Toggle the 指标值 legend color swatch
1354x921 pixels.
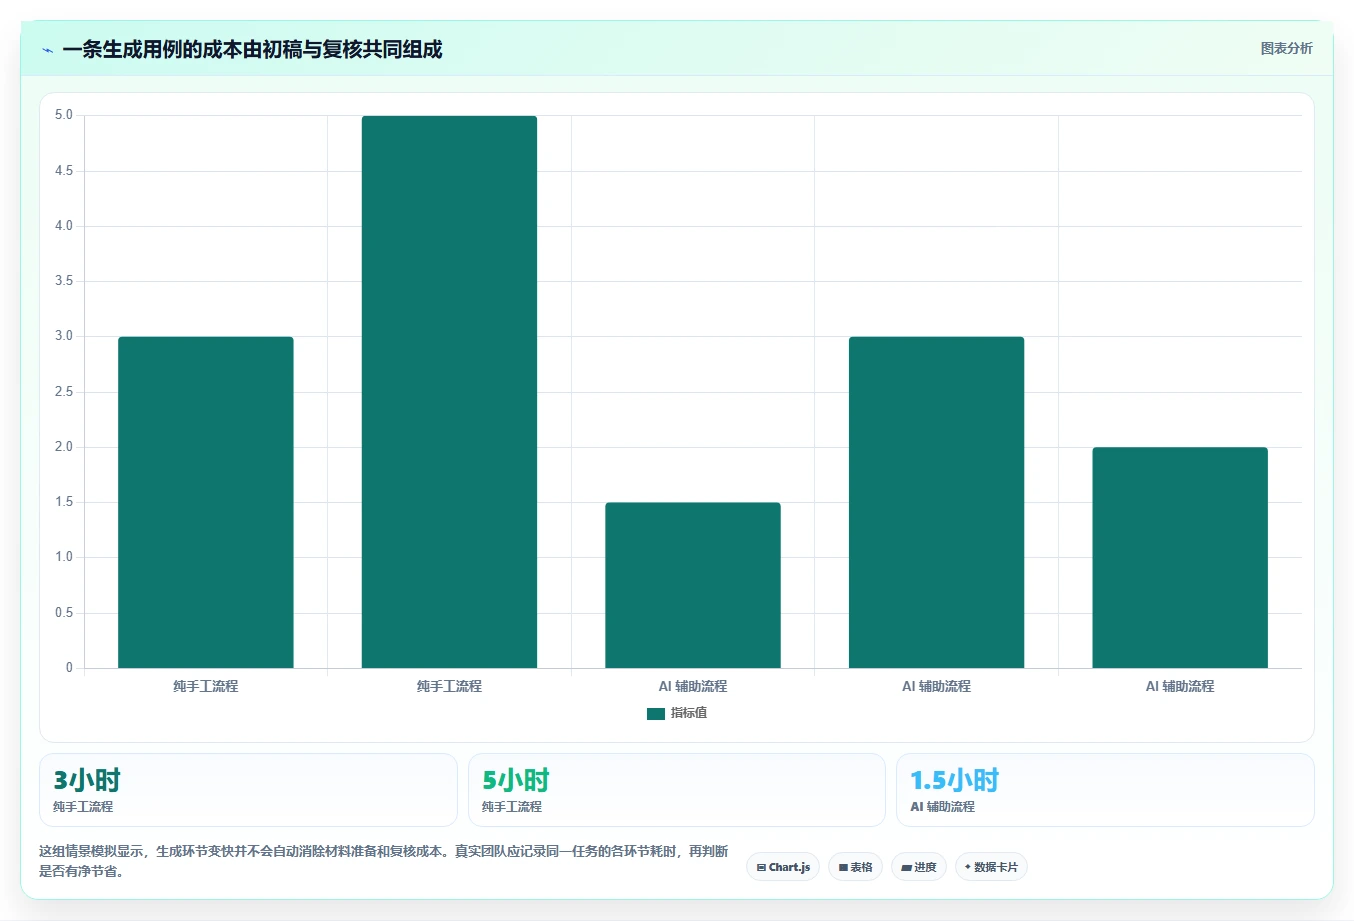point(656,713)
